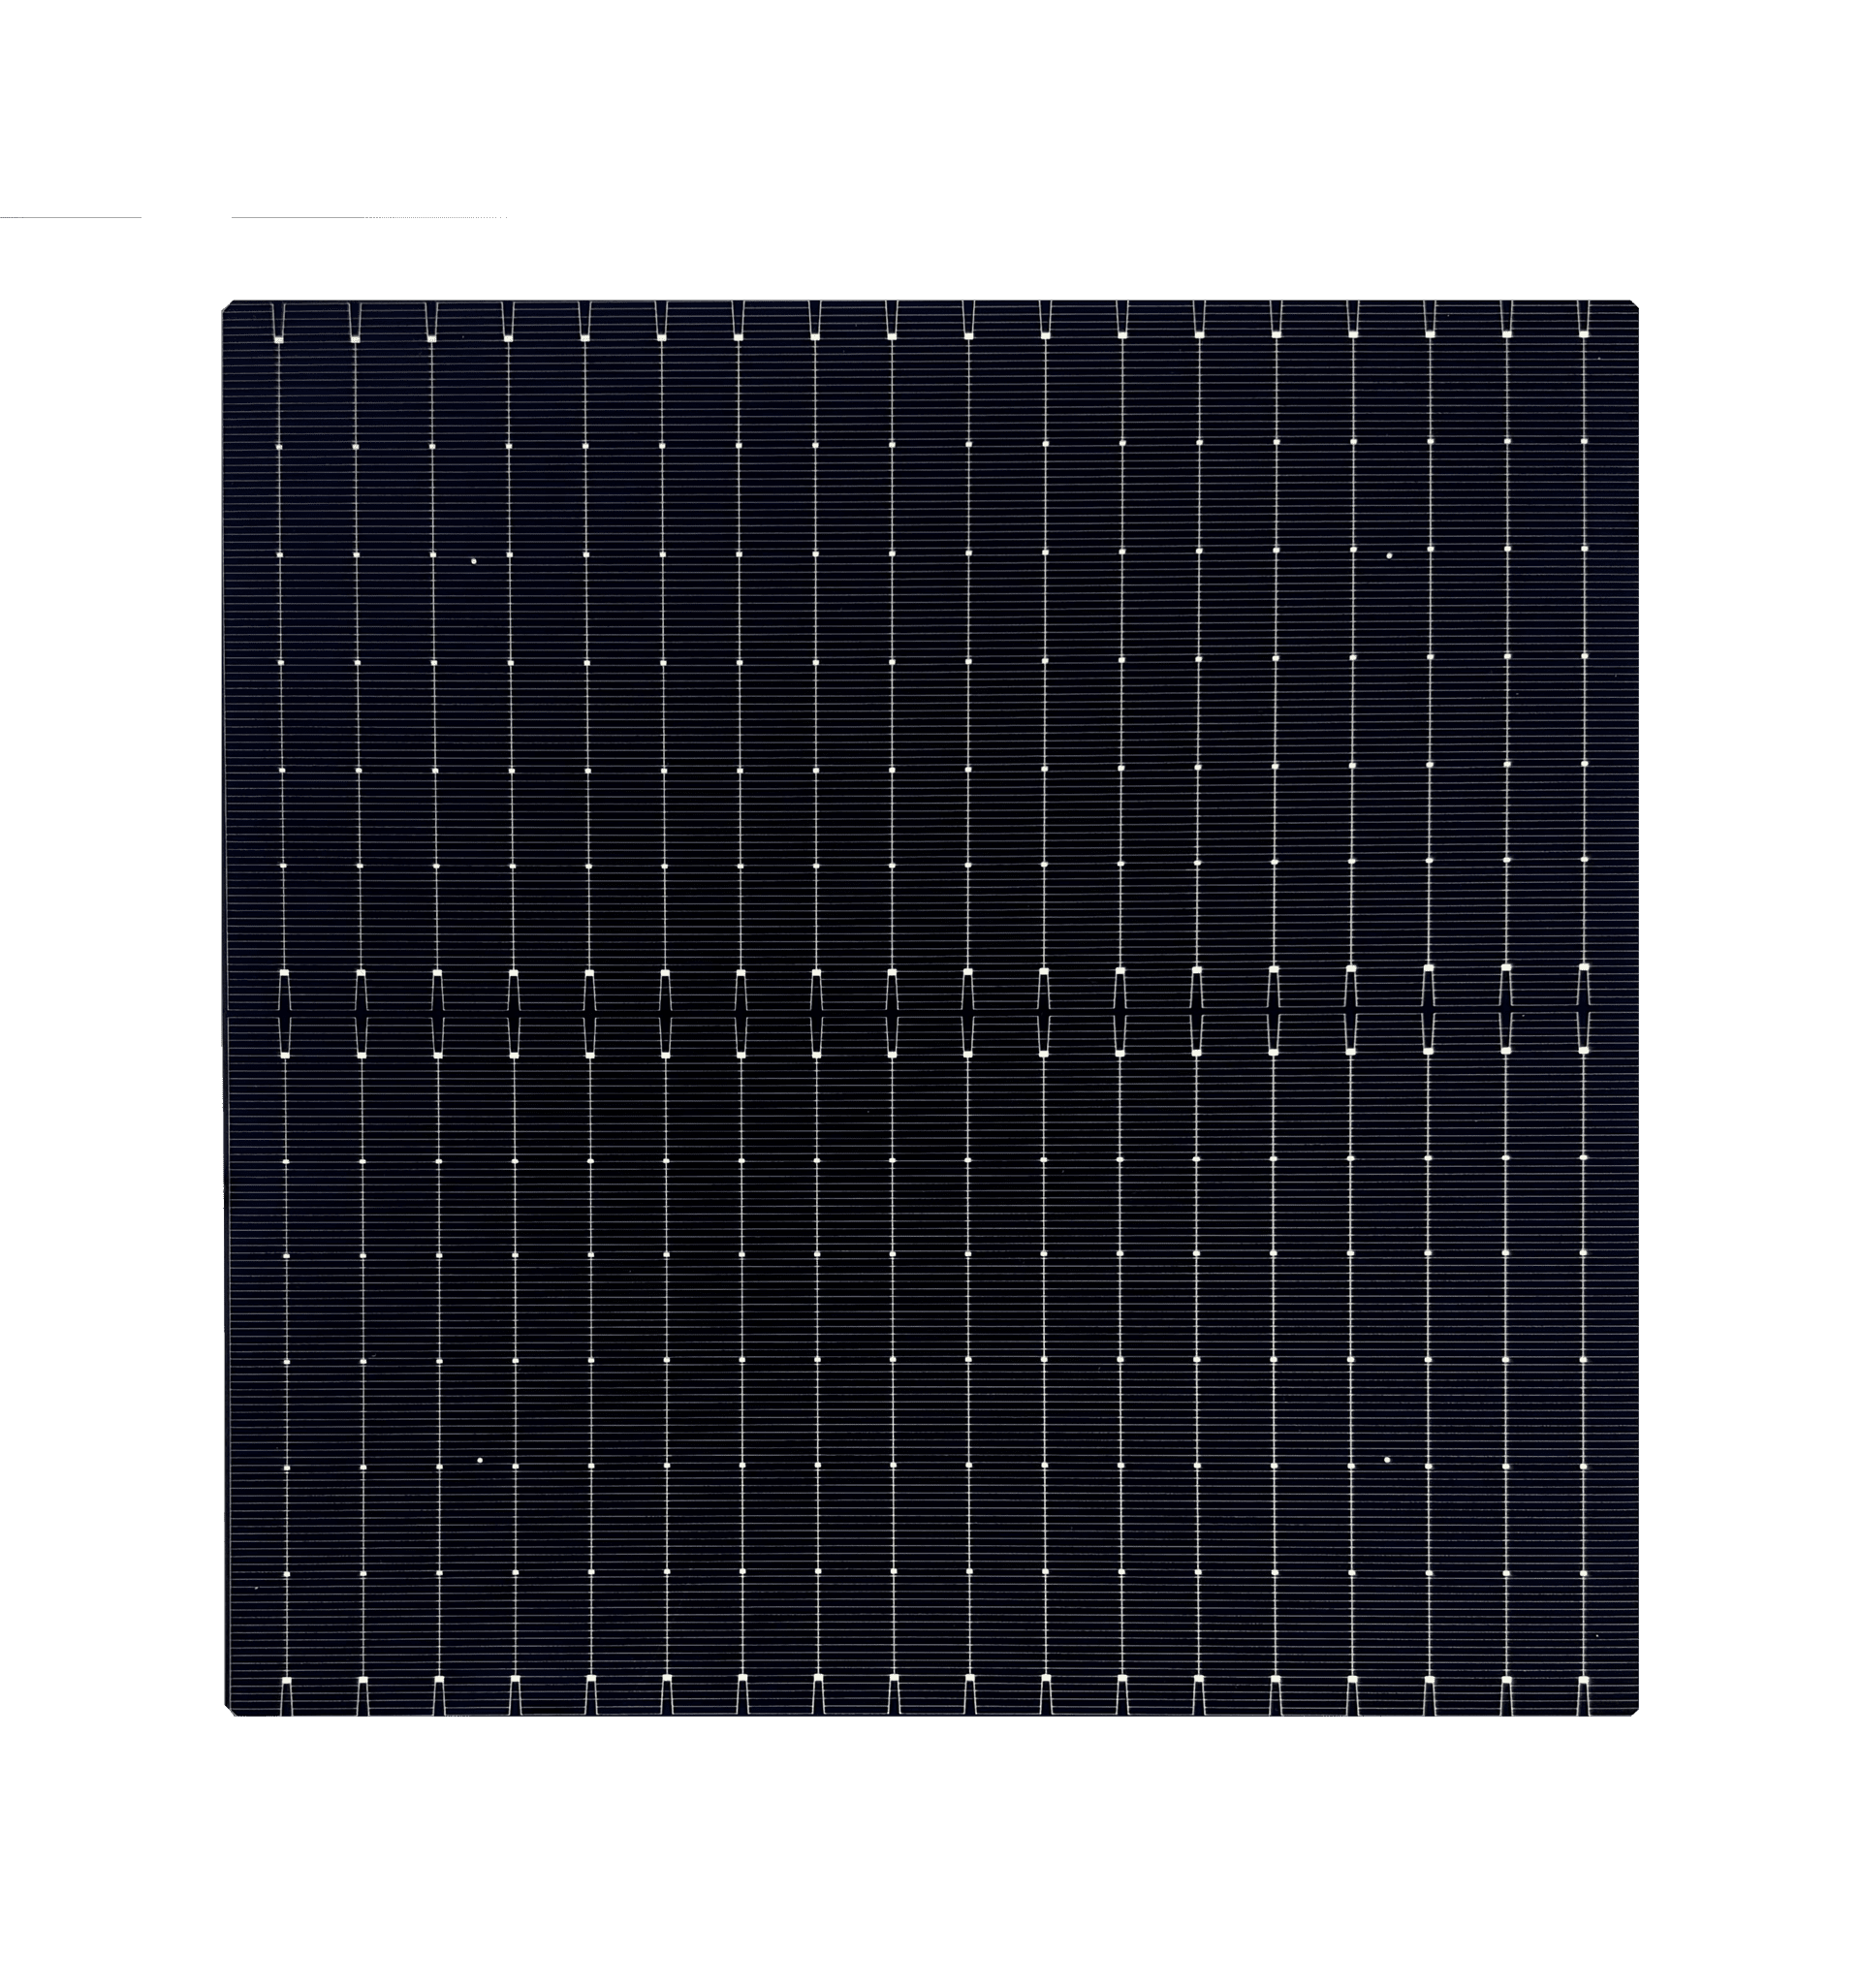Click the upper-right fiducial dot on the cell

point(1389,554)
